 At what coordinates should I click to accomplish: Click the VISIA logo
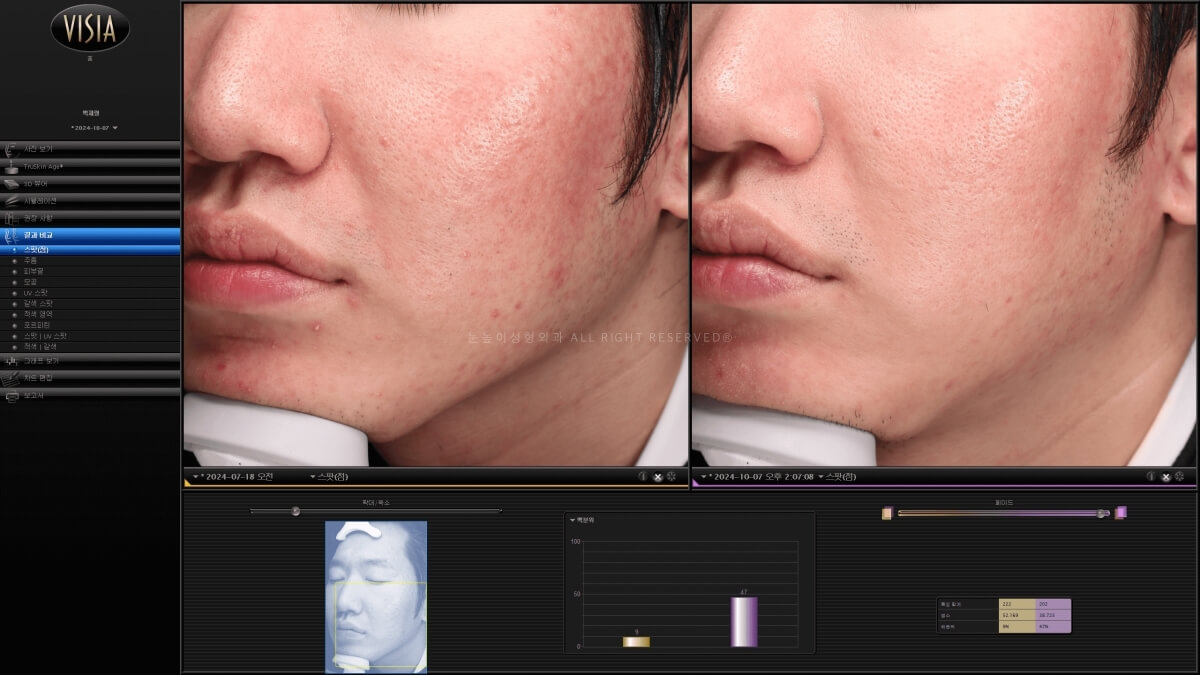pos(90,28)
